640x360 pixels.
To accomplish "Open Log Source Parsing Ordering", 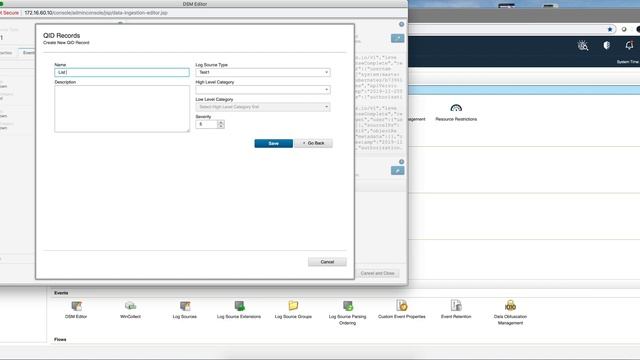I will click(347, 313).
